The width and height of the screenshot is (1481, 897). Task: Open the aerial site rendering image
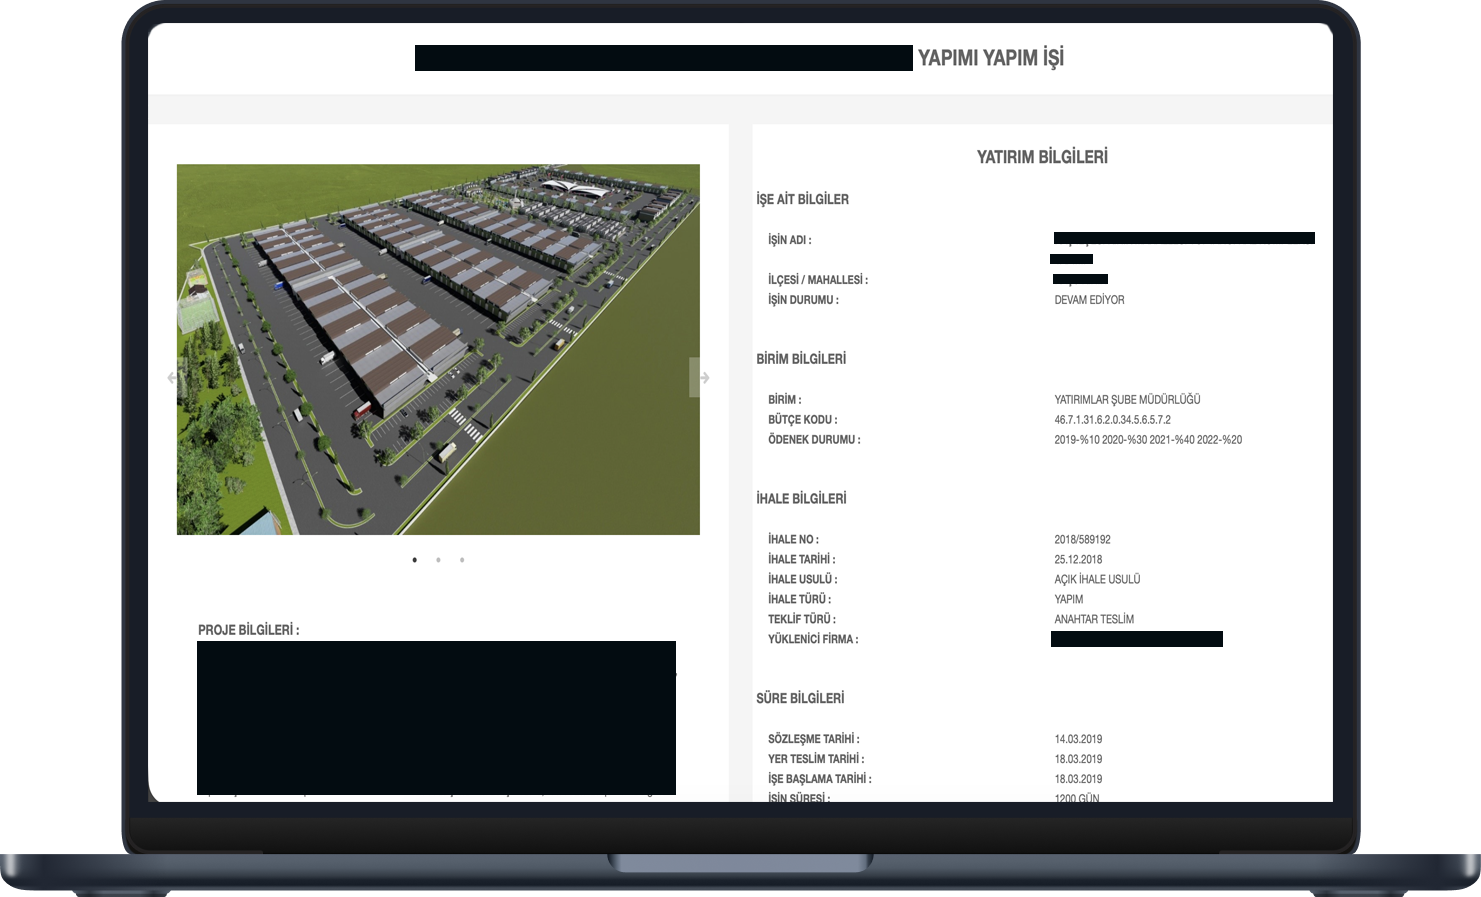(x=438, y=349)
